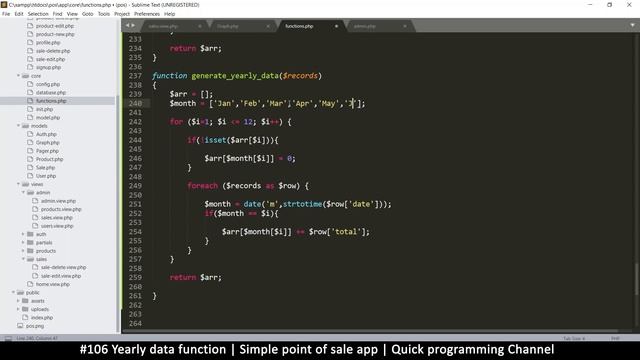
Task: Click the profile.php file icon
Action: tap(30, 42)
